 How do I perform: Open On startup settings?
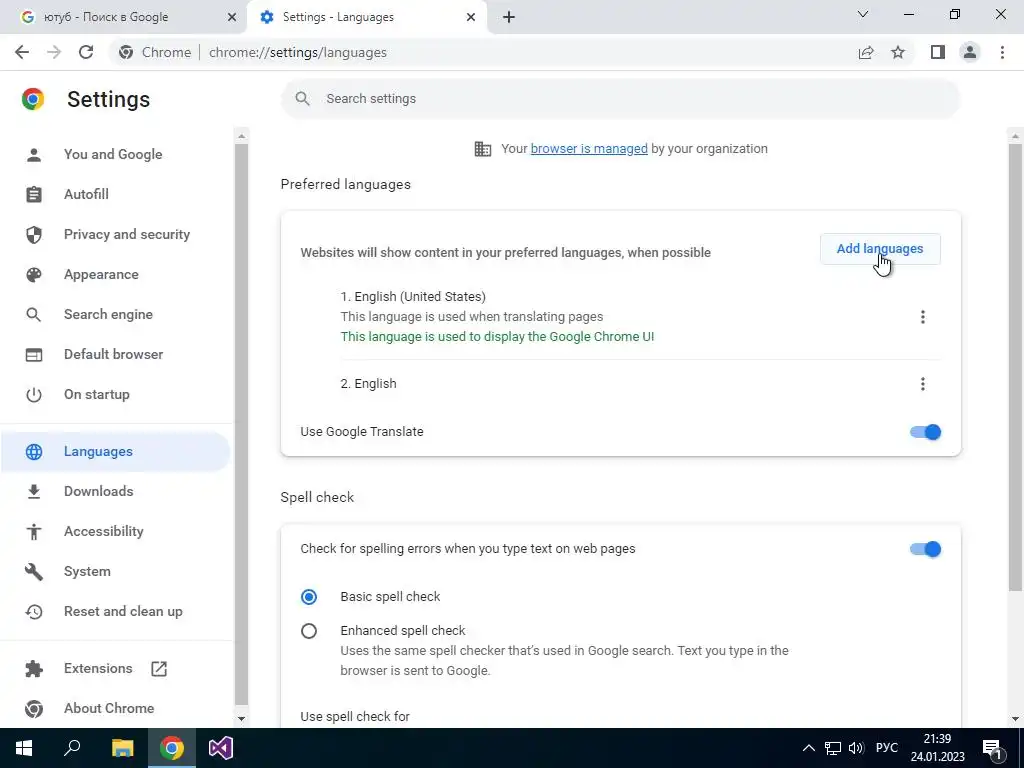click(115, 394)
